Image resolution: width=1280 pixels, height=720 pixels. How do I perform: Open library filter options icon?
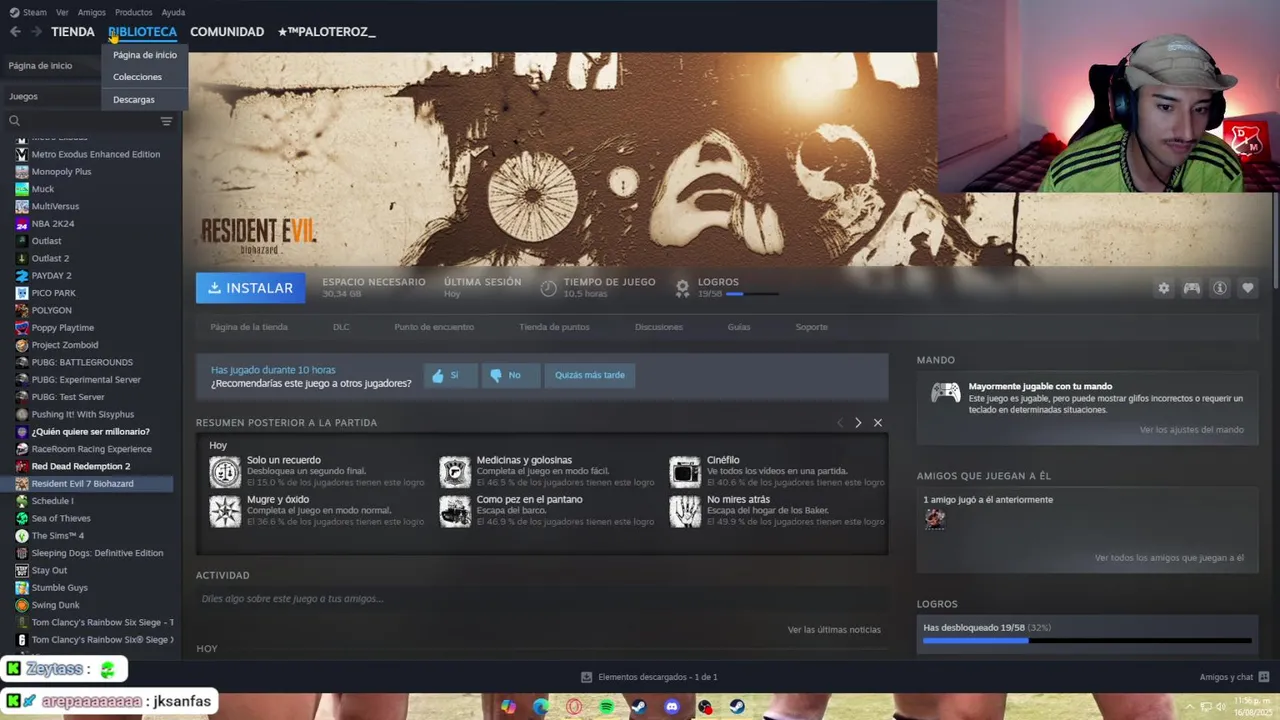166,121
